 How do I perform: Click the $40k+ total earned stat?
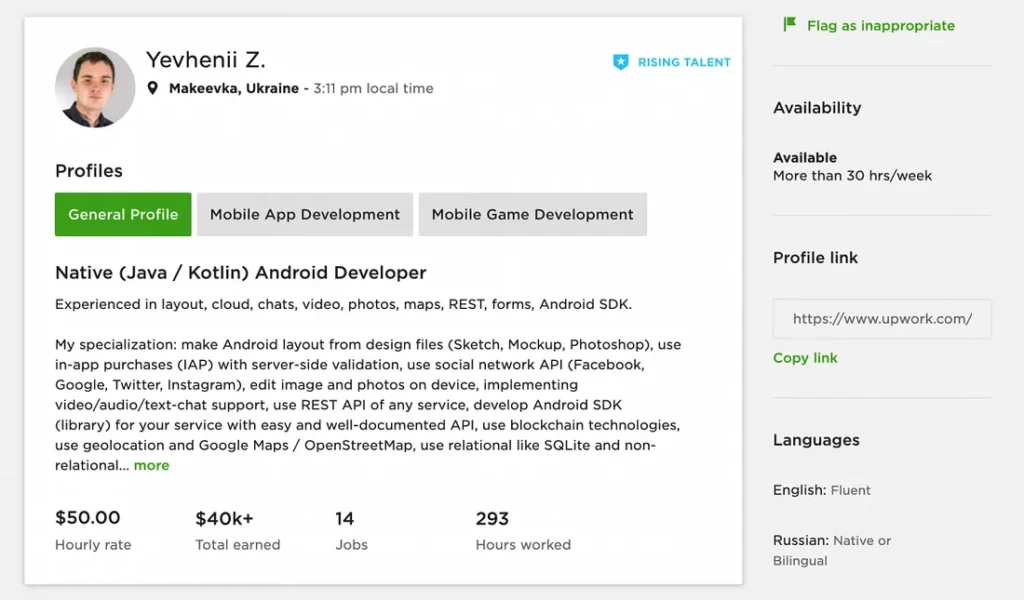pos(225,518)
